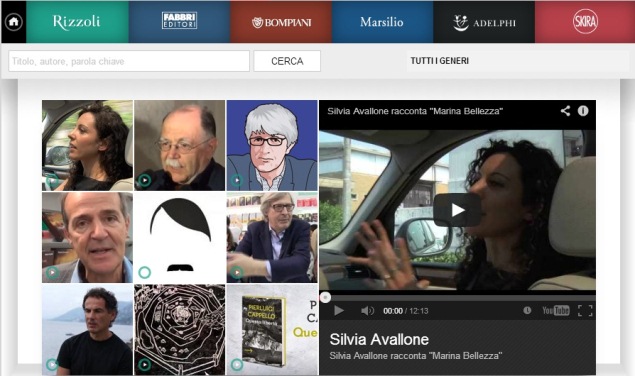Select the thumbnail of the balding man's close-up face

point(87,237)
